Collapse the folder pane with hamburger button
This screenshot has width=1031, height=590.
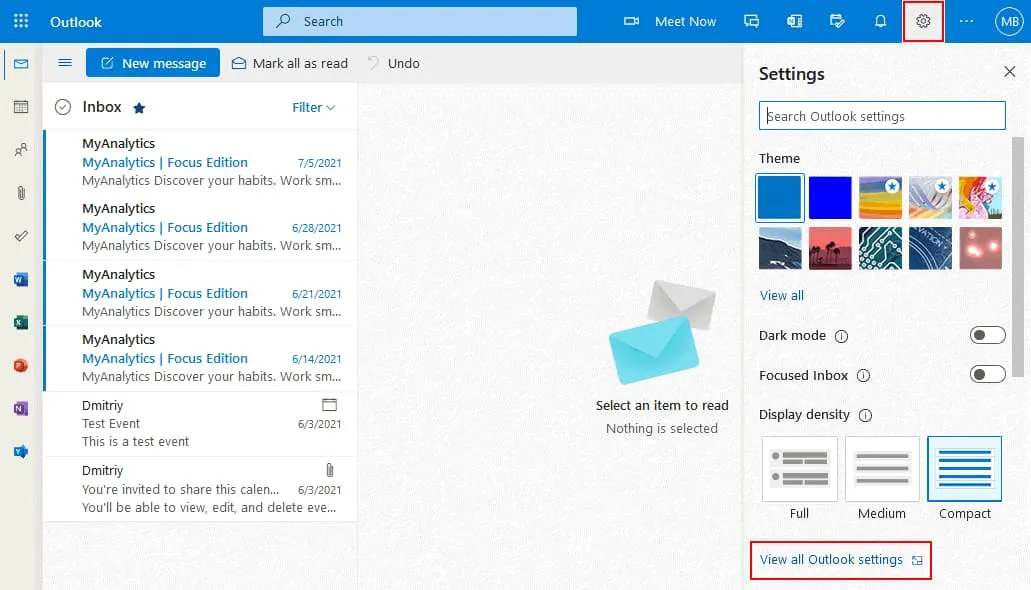click(65, 63)
